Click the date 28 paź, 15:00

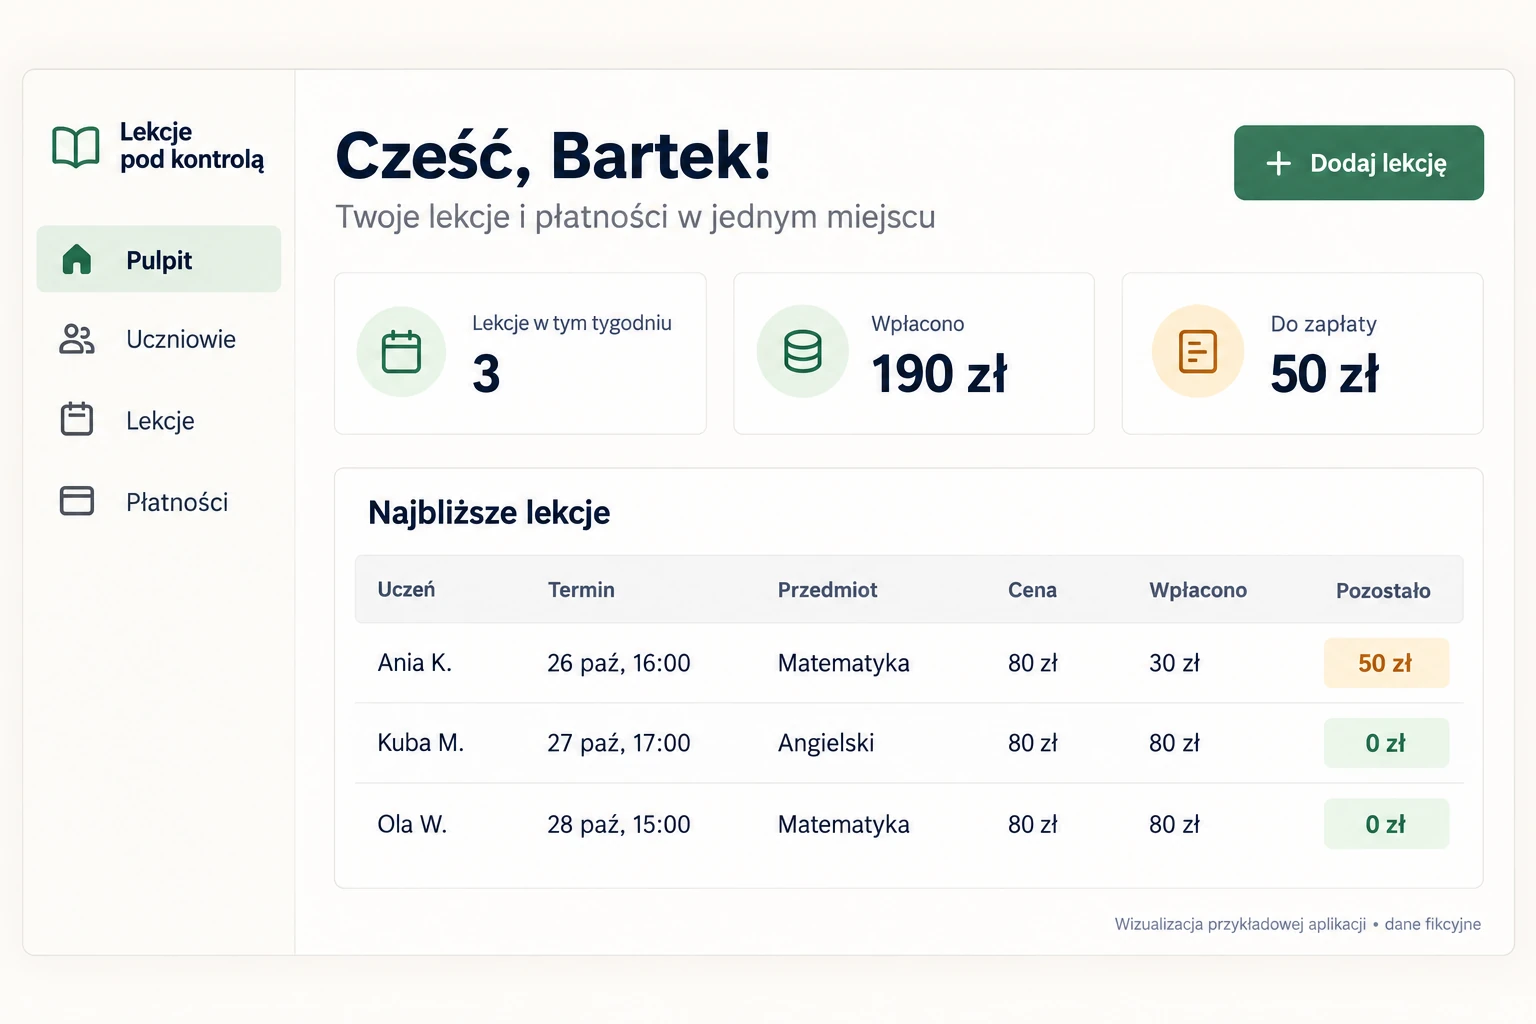[x=619, y=824]
